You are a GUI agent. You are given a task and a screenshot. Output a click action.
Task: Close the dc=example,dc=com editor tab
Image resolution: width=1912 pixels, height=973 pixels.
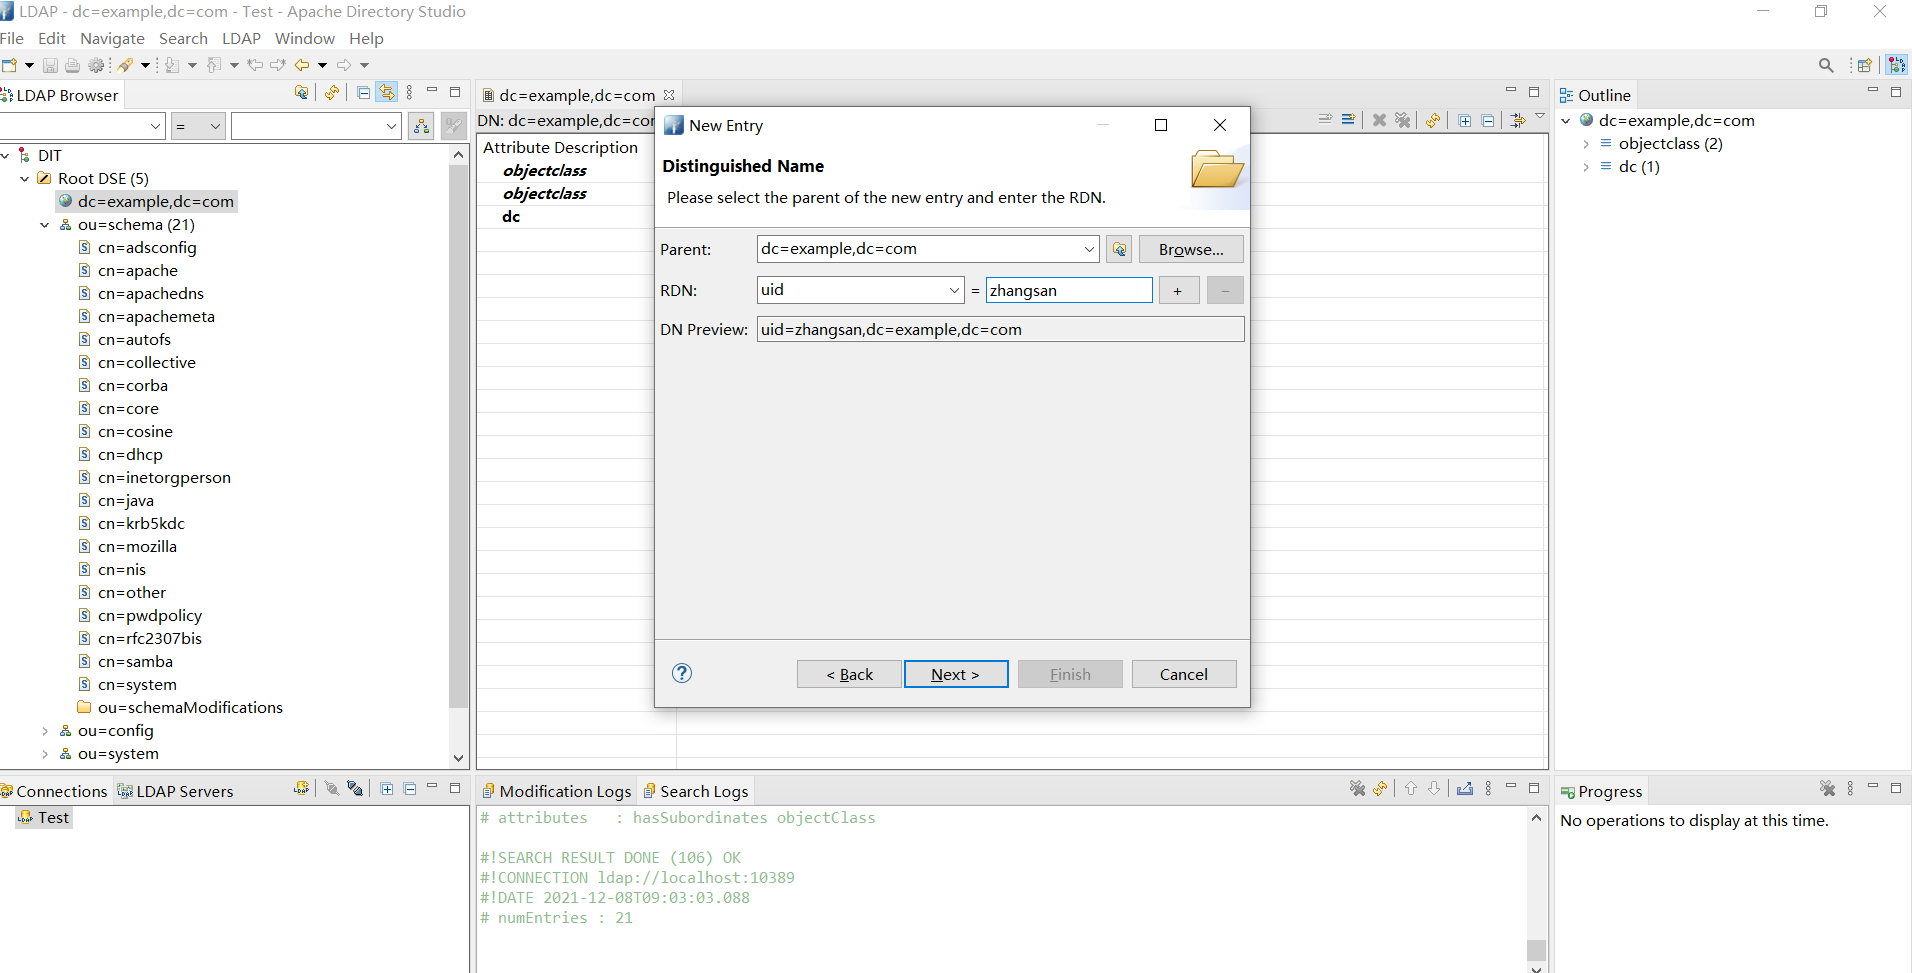coord(669,95)
